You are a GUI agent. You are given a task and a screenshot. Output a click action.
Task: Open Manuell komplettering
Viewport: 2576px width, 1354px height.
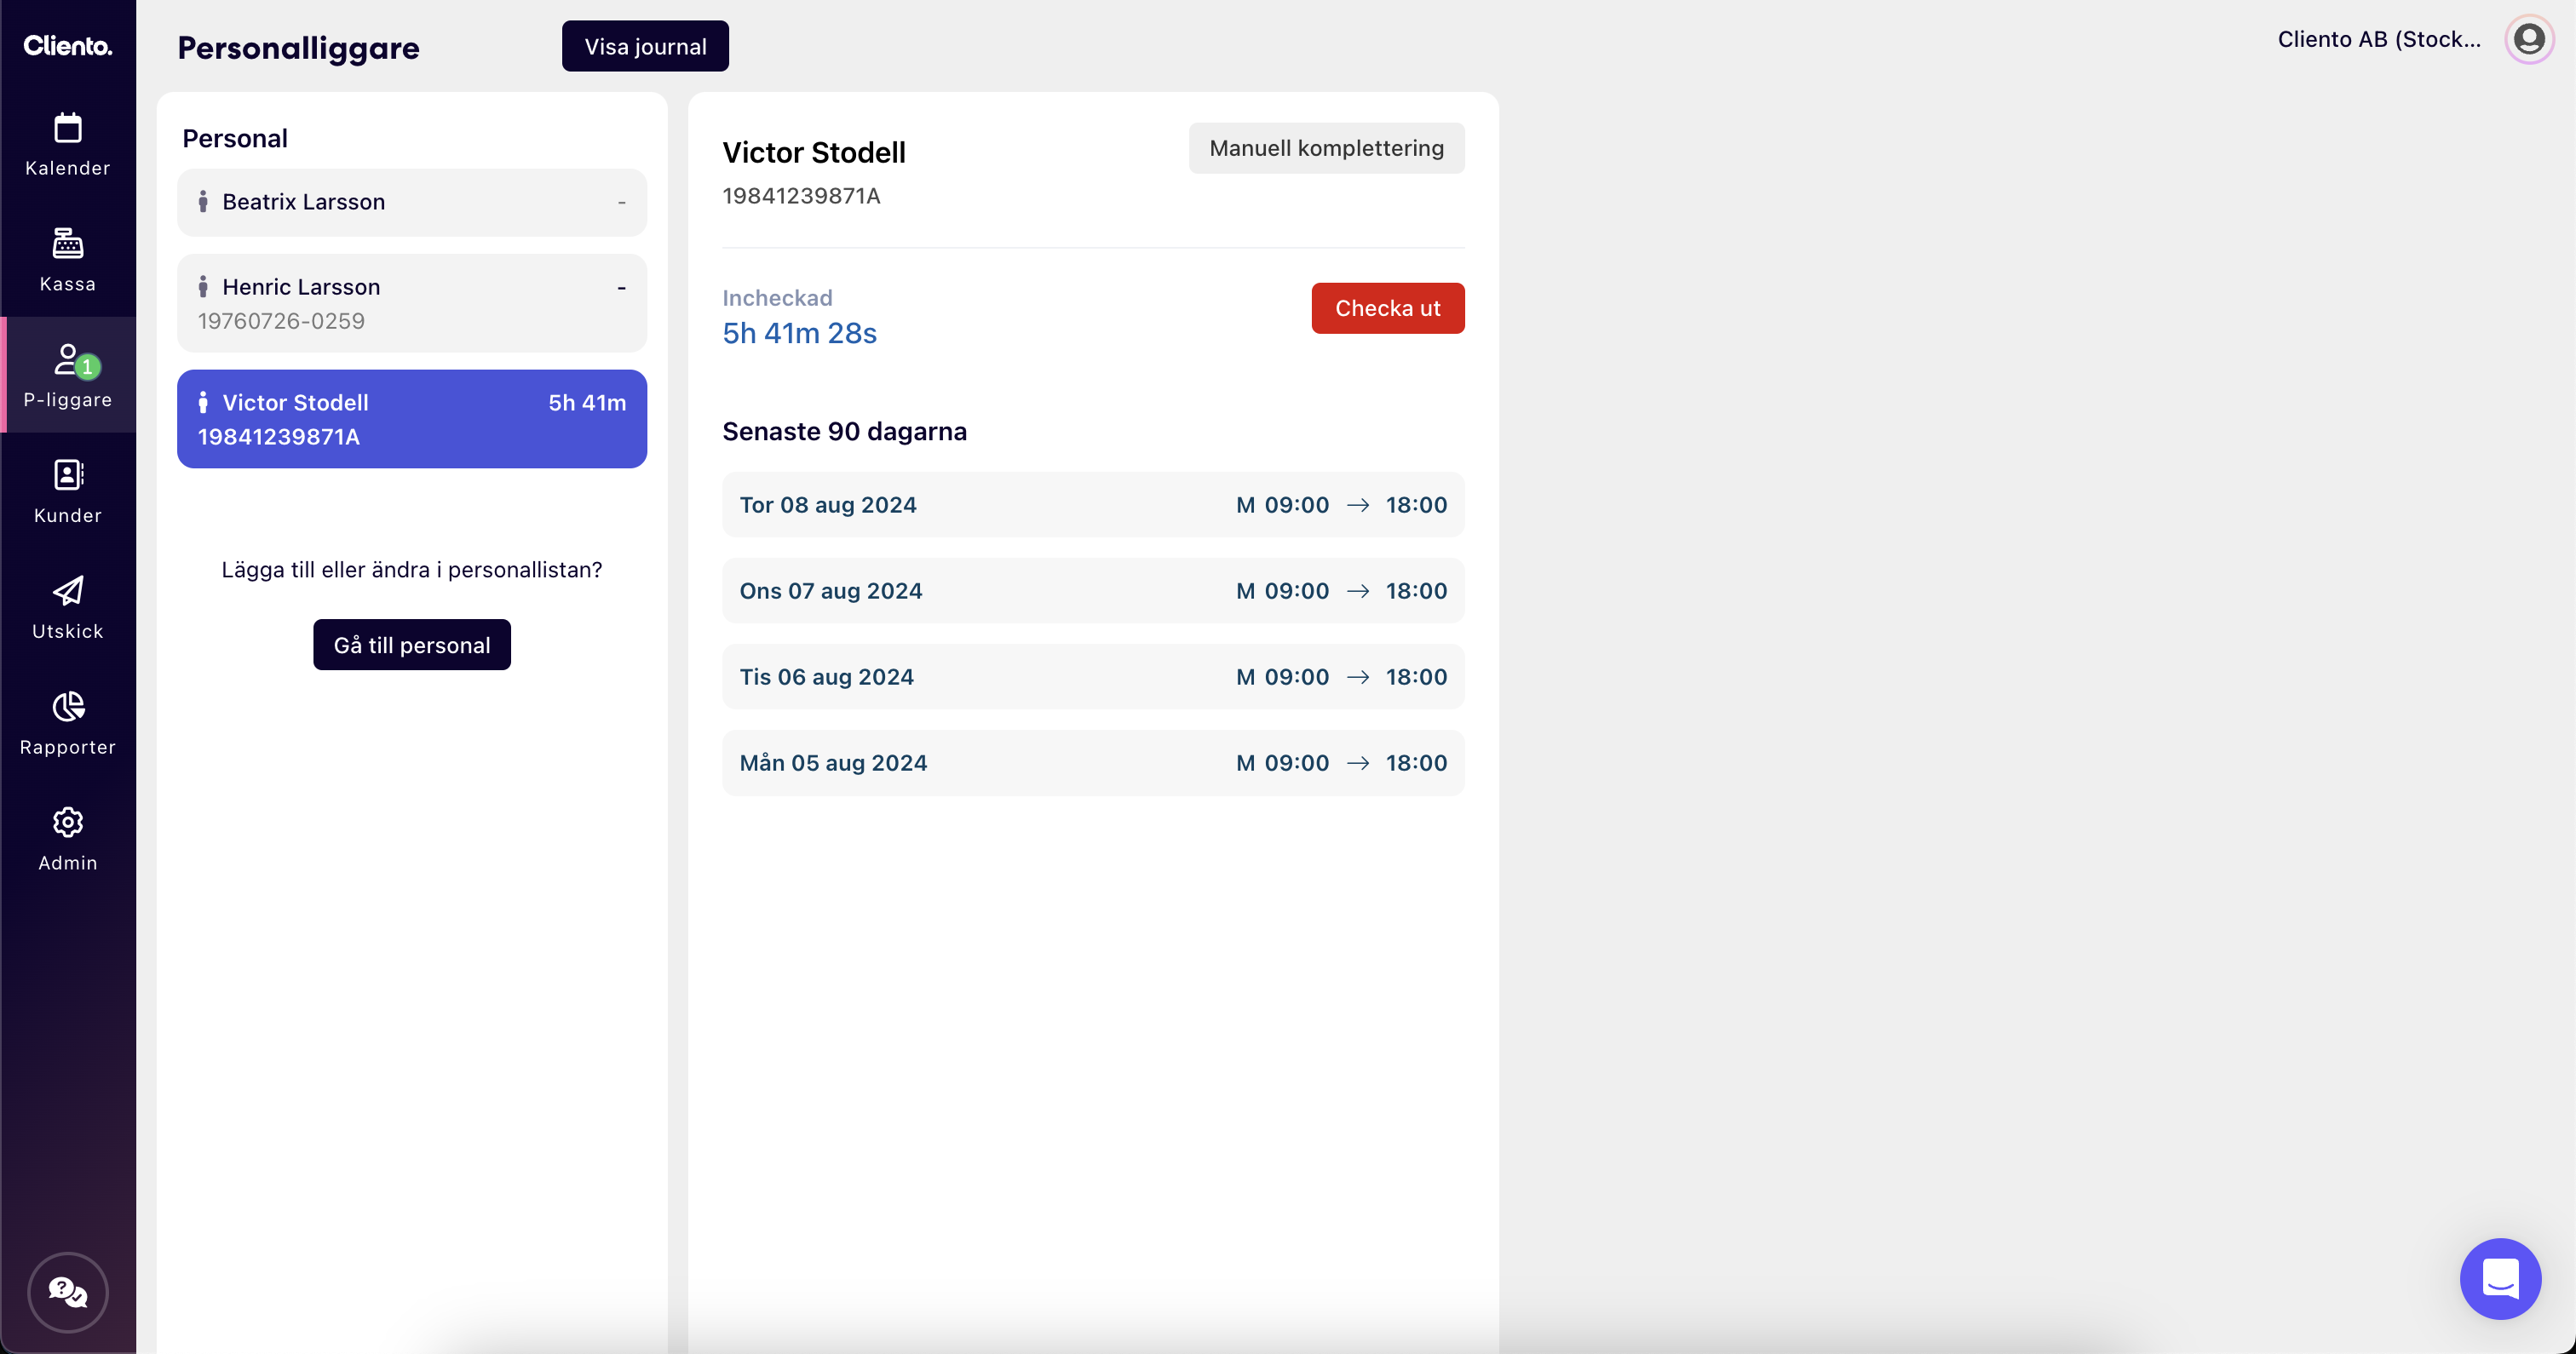click(1326, 148)
